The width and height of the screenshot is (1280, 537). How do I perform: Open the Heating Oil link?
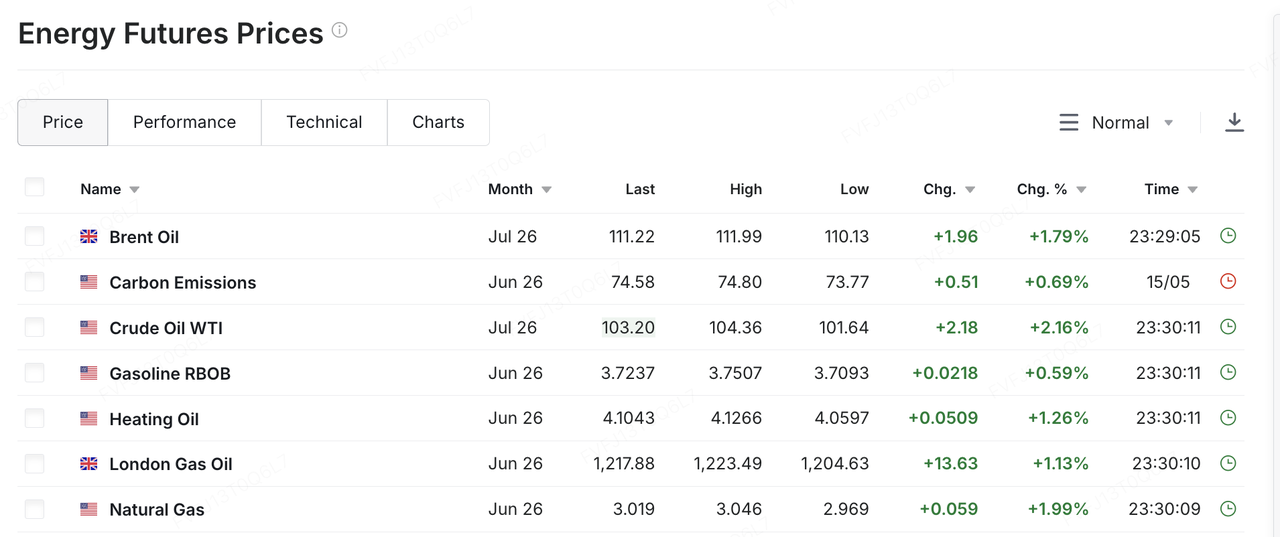pyautogui.click(x=154, y=419)
